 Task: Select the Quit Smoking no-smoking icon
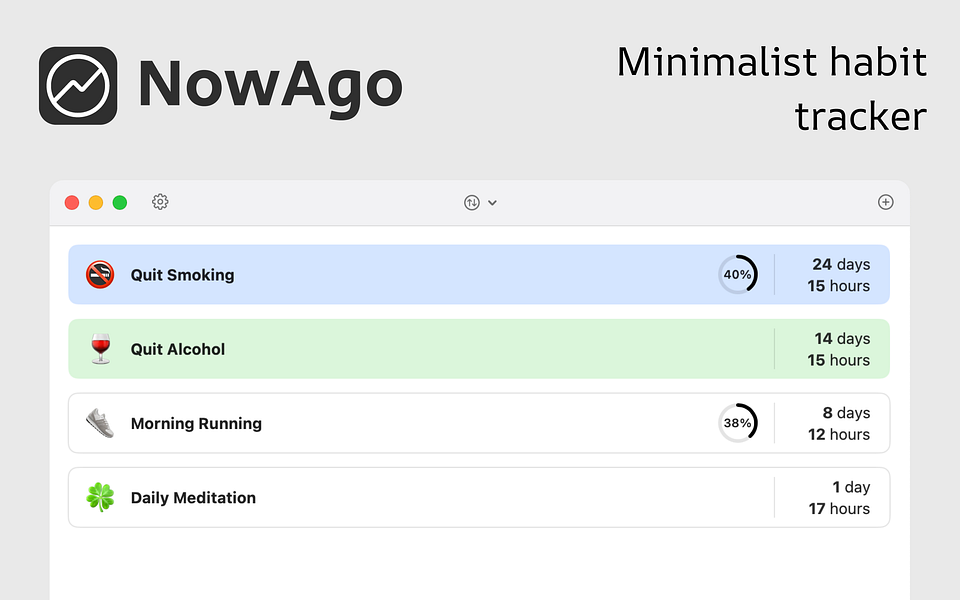(98, 274)
